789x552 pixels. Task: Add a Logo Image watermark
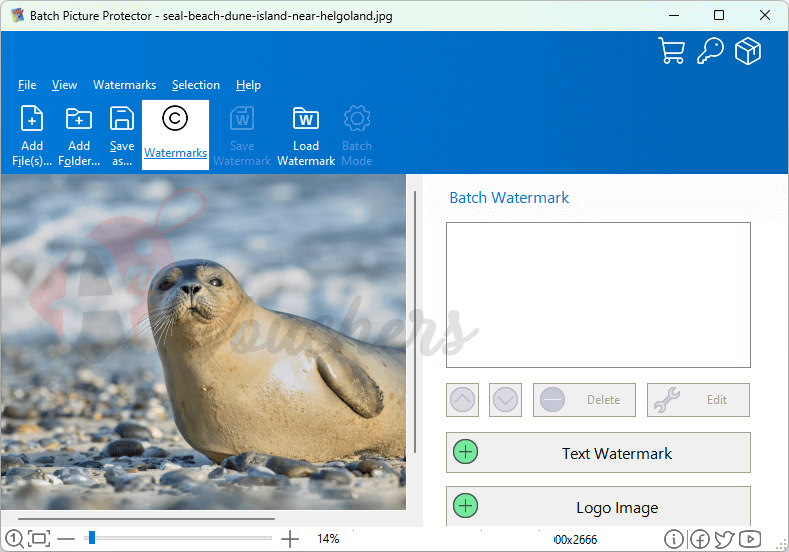pyautogui.click(x=598, y=507)
